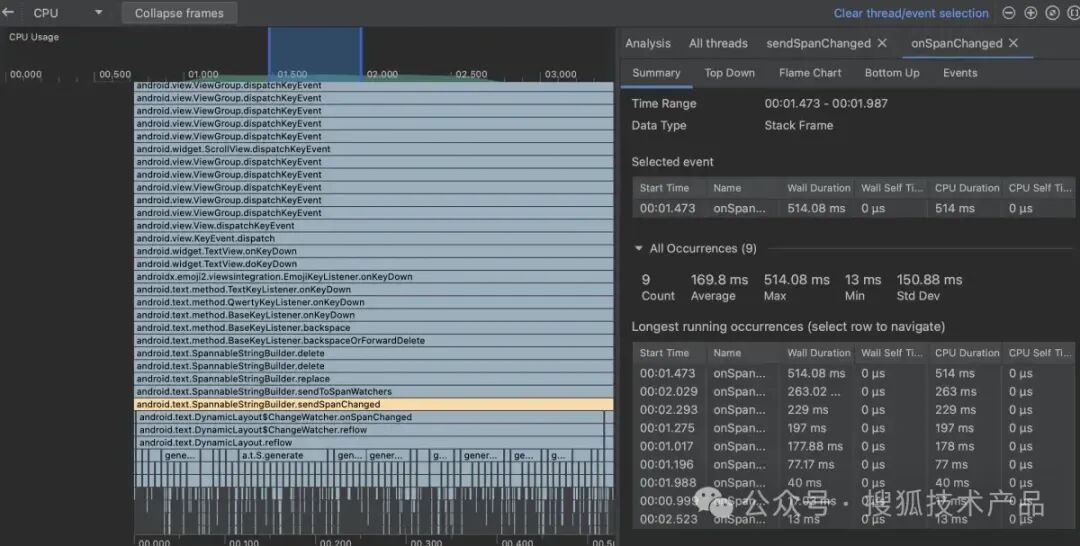This screenshot has width=1080, height=546.
Task: Collapse the All Occurrences section
Action: click(x=638, y=249)
